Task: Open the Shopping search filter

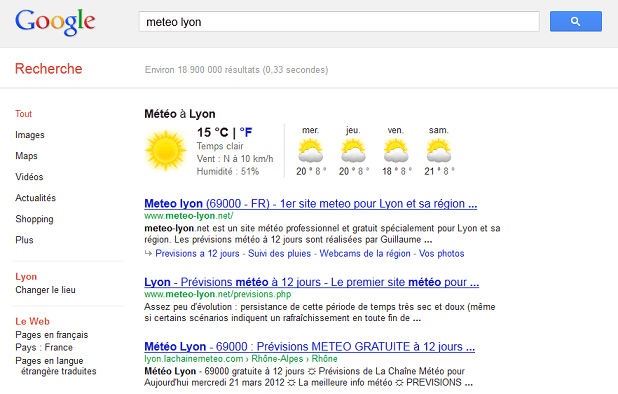Action: point(34,219)
